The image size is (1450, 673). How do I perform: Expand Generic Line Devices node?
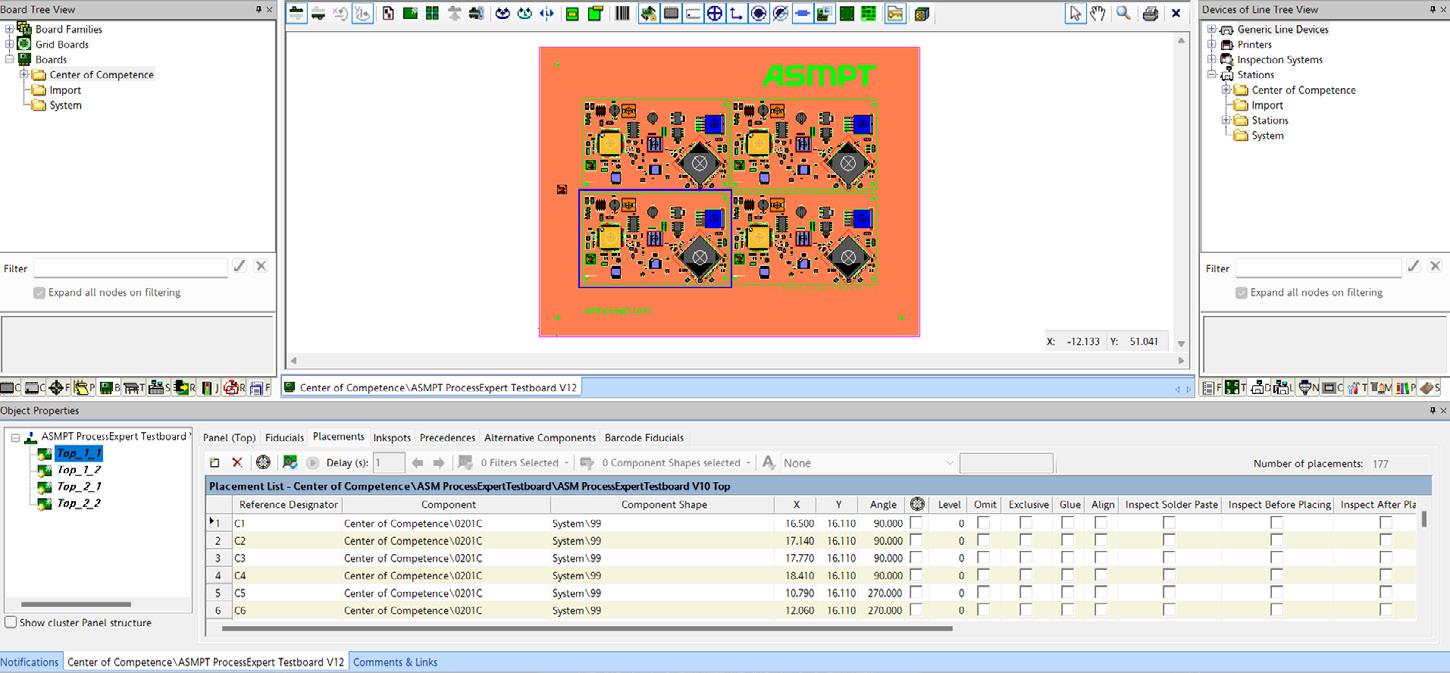1211,29
